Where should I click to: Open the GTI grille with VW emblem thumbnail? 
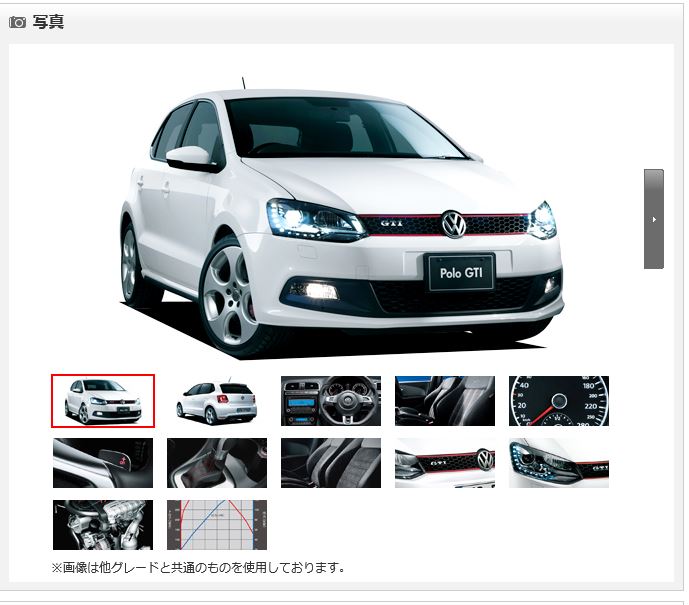[445, 463]
